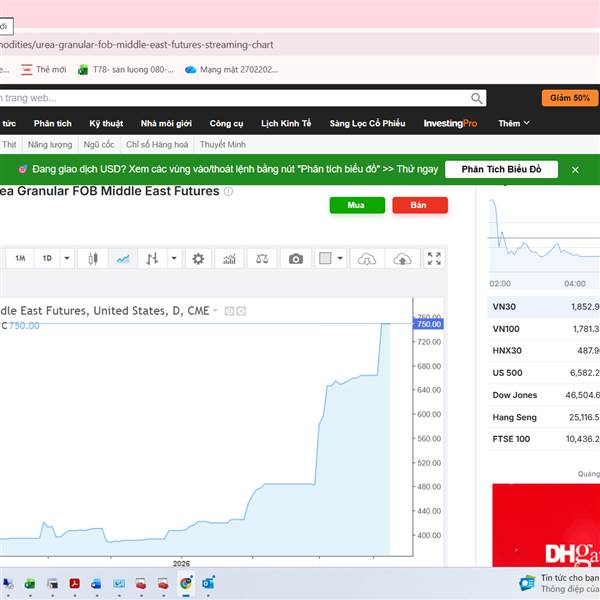Open the indicators icon in chart toolbar

pyautogui.click(x=230, y=259)
